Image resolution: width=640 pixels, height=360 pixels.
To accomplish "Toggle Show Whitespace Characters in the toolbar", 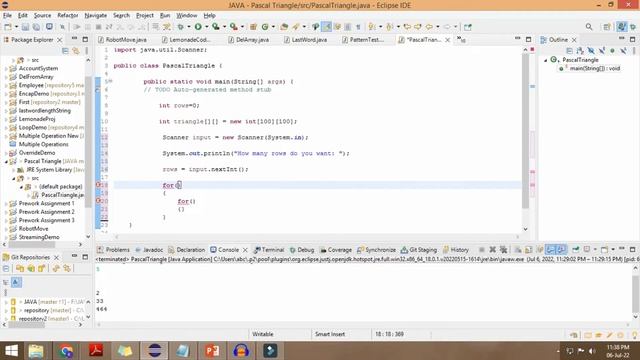I will pyautogui.click(x=358, y=27).
